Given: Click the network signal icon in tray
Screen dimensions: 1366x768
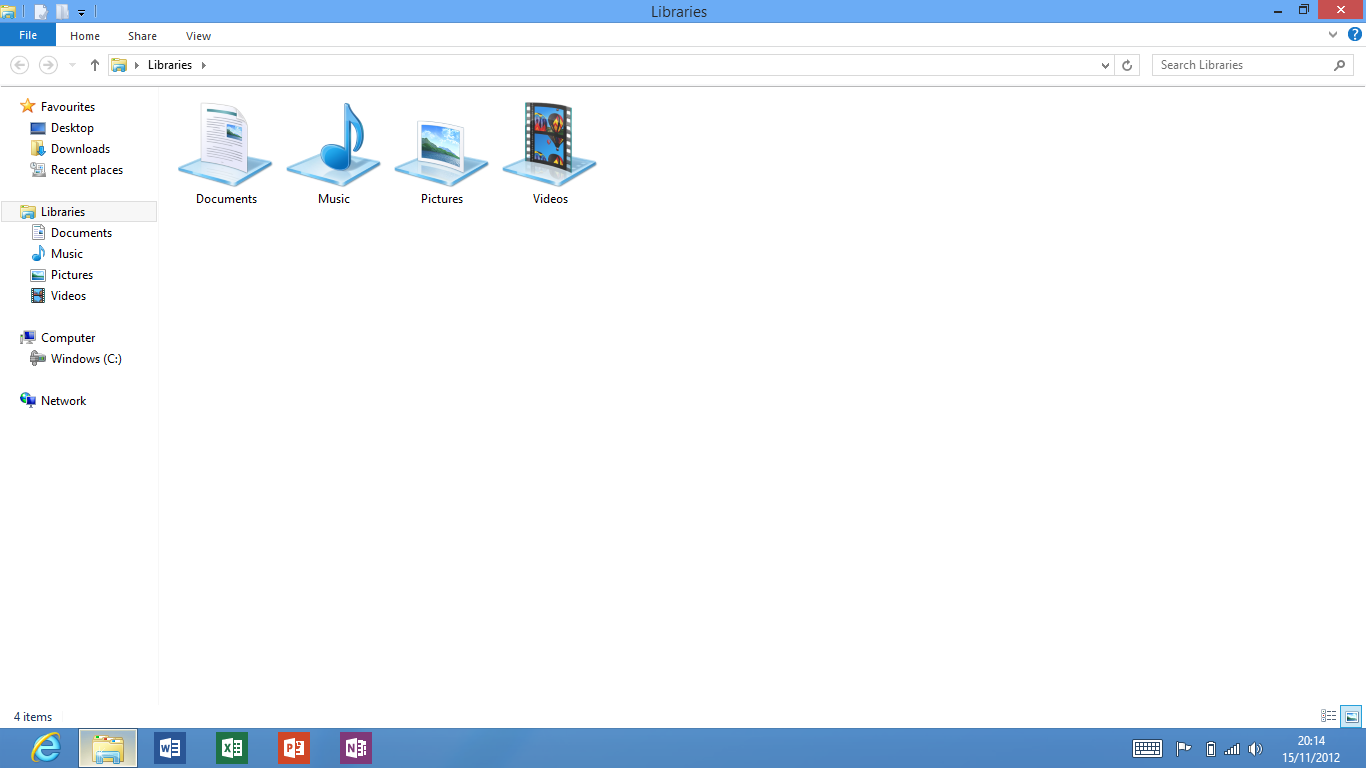Looking at the screenshot, I should [1232, 749].
